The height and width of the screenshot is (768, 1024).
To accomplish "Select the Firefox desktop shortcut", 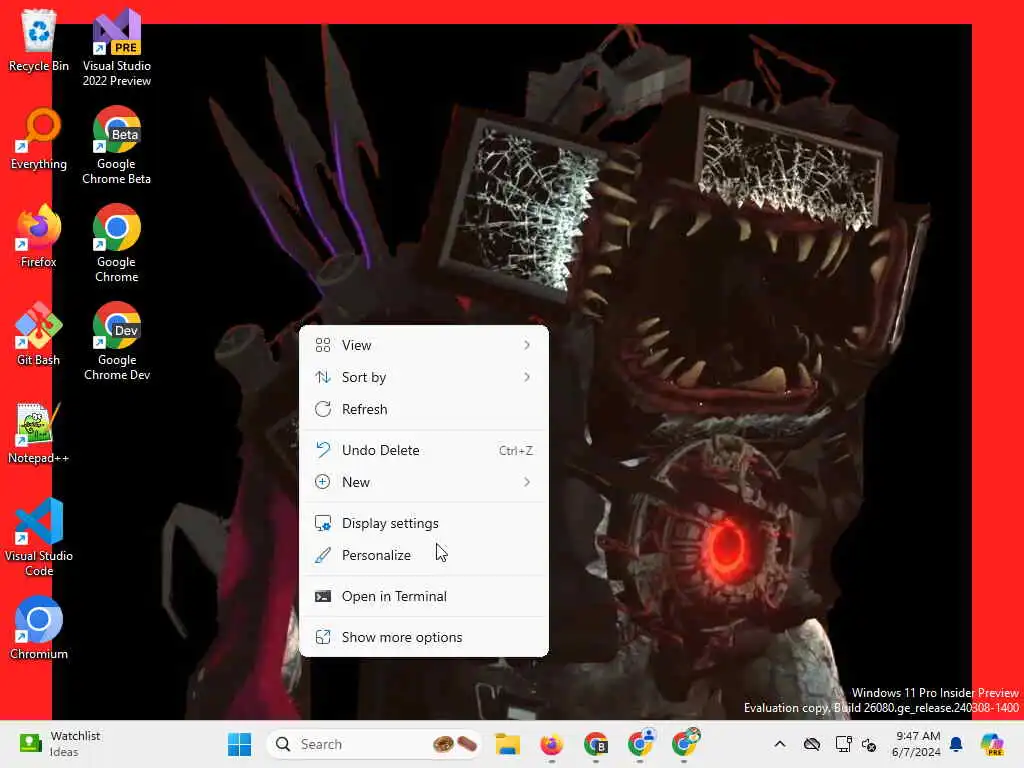I will click(39, 236).
